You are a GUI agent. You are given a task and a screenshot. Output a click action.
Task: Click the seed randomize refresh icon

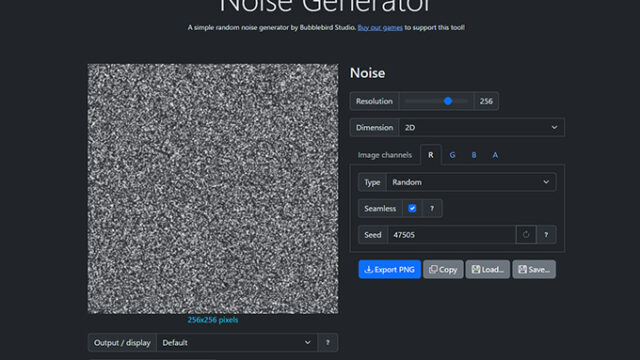coord(526,235)
